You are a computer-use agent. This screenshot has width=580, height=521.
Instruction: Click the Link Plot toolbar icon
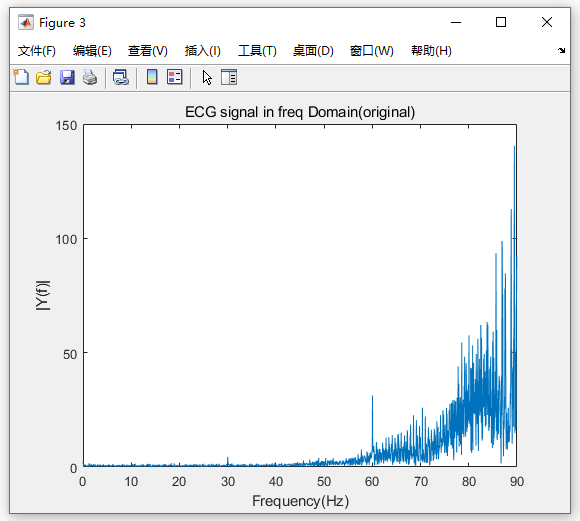tap(121, 77)
